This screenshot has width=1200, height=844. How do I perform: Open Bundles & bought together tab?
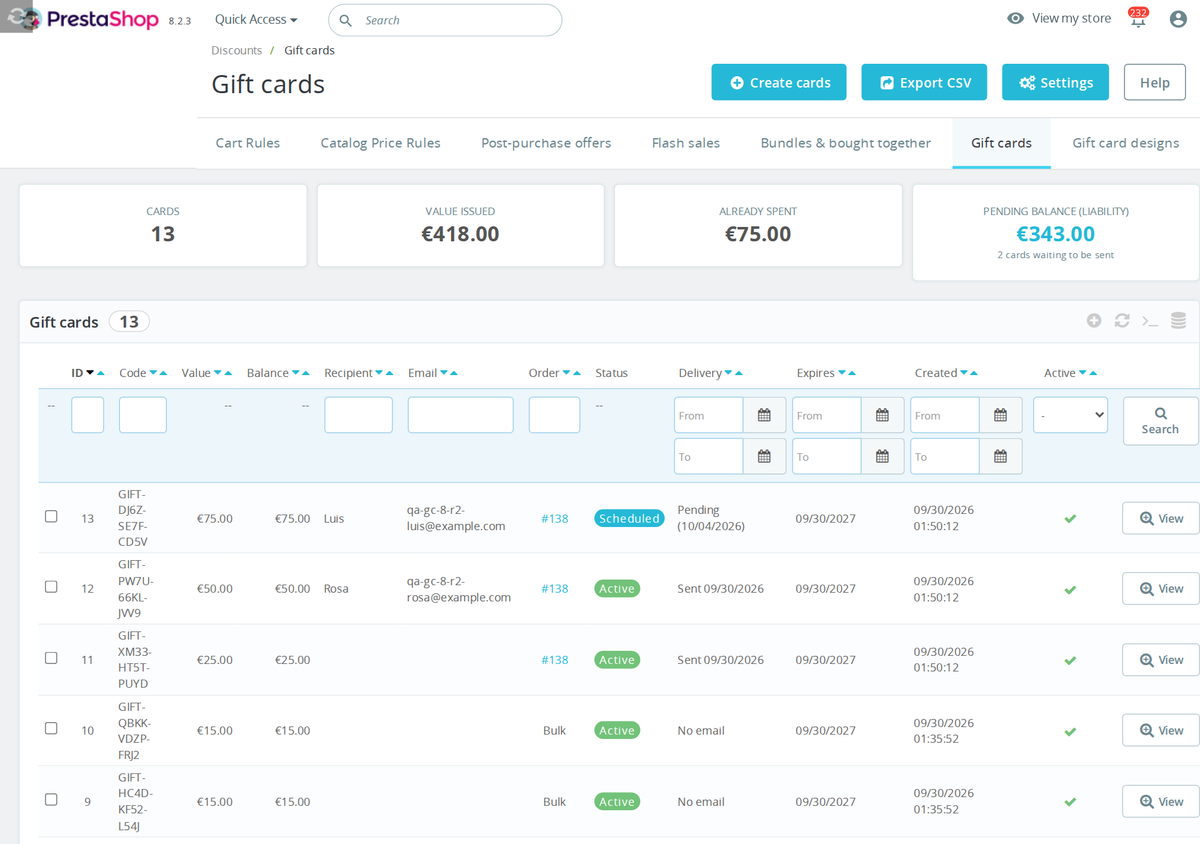(846, 143)
